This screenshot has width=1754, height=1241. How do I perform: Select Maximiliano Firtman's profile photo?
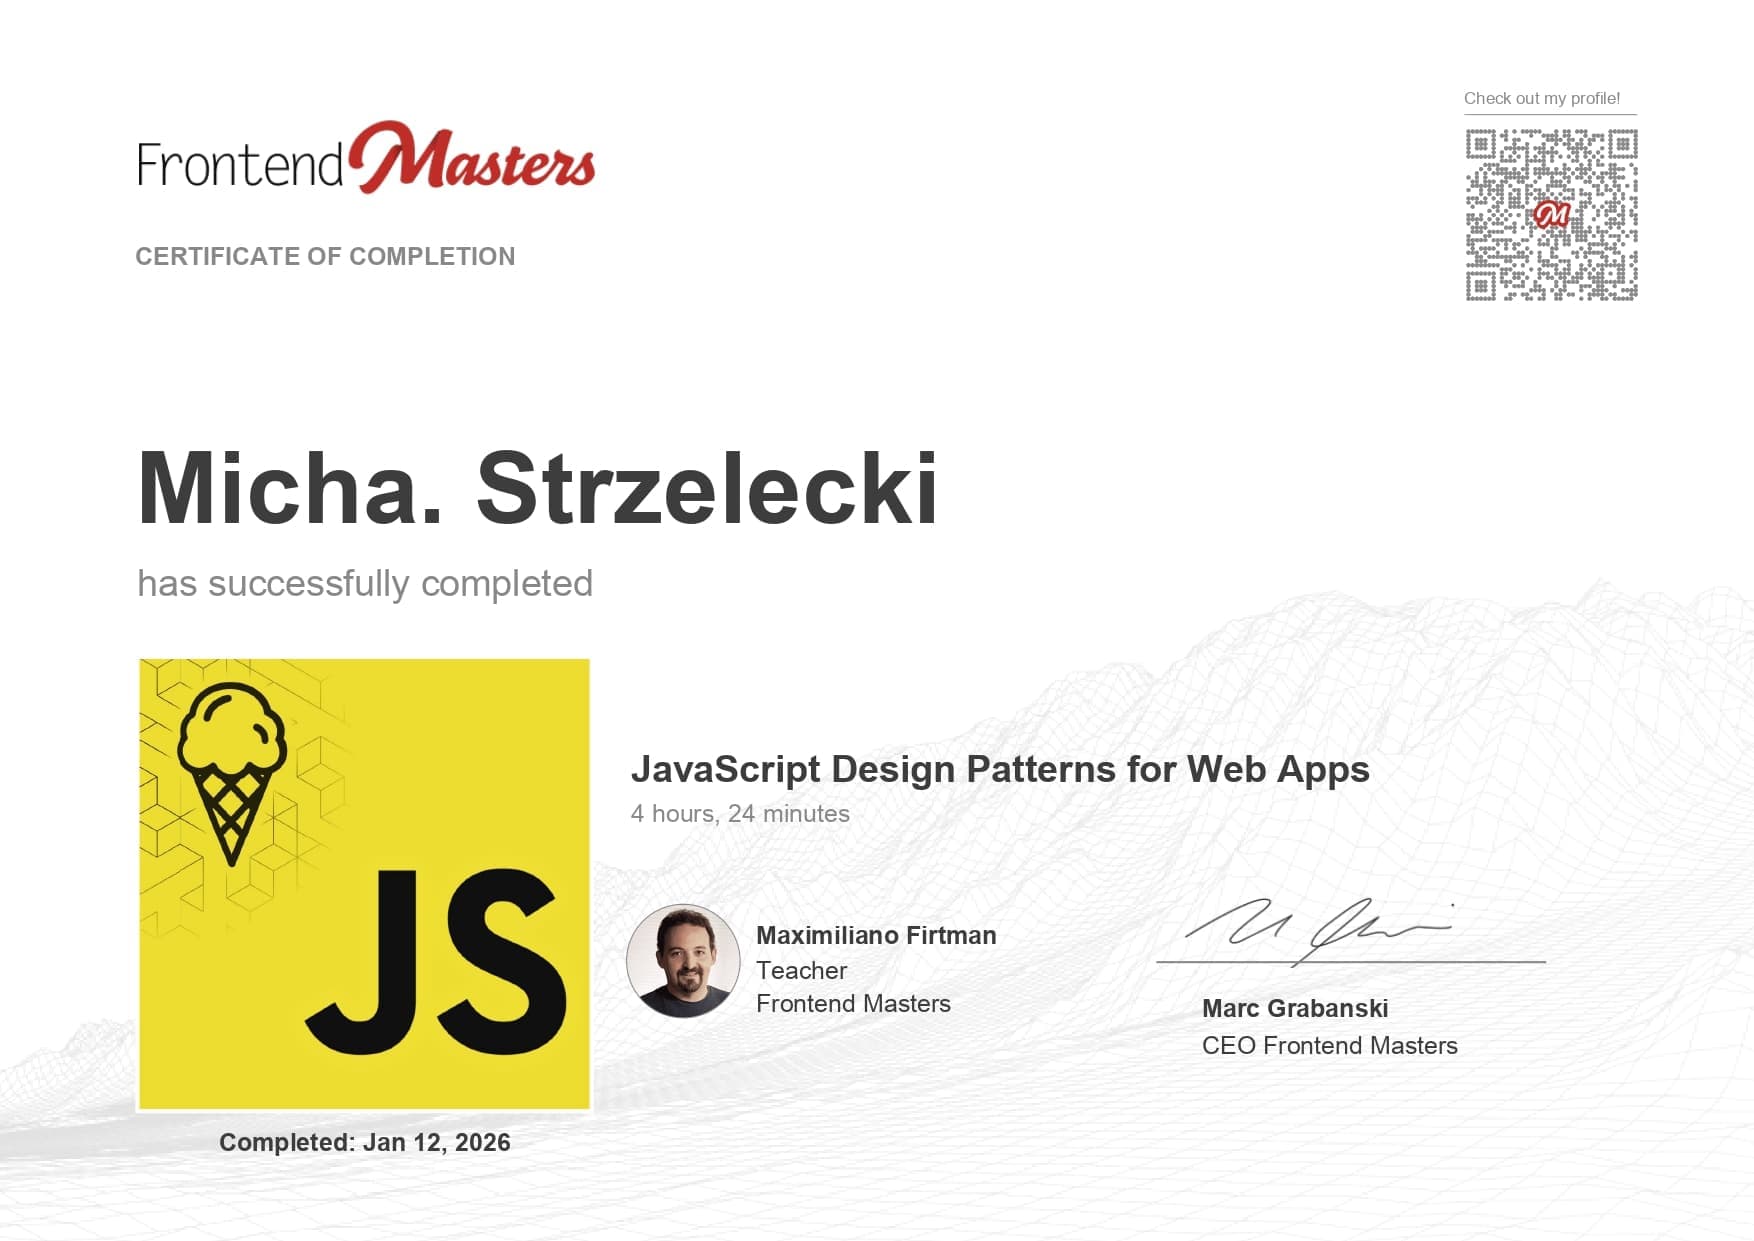[x=681, y=962]
